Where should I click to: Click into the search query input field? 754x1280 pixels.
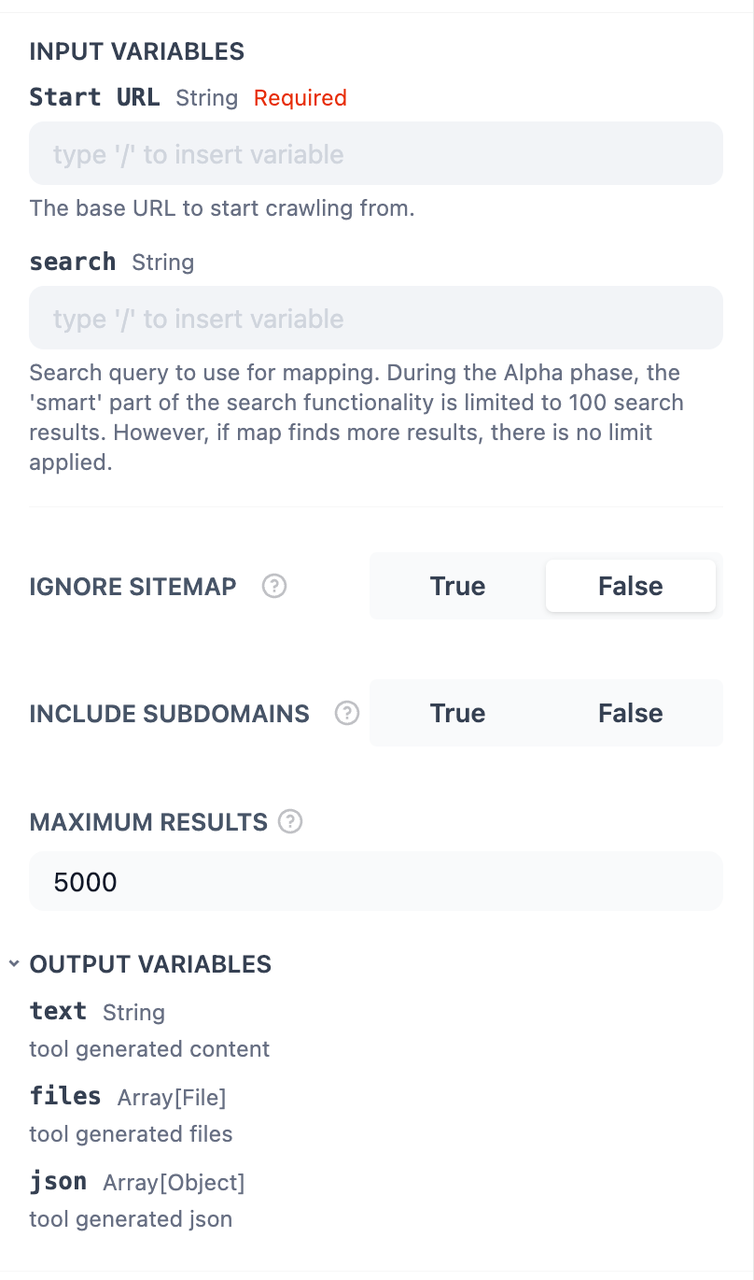(x=376, y=318)
